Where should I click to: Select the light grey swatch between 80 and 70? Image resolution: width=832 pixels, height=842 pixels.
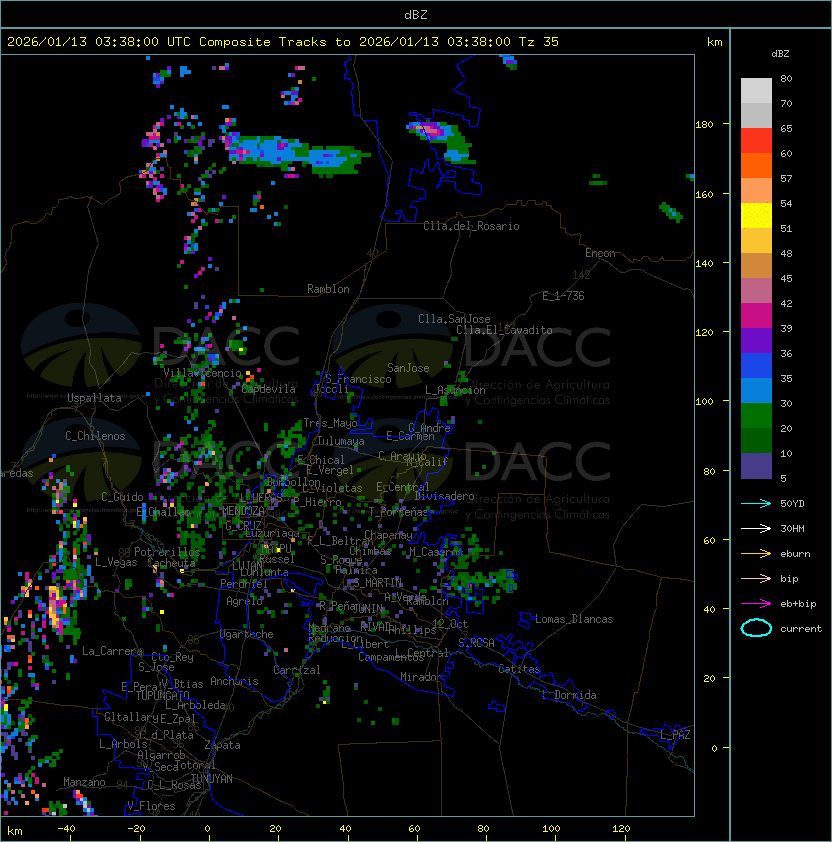[756, 90]
